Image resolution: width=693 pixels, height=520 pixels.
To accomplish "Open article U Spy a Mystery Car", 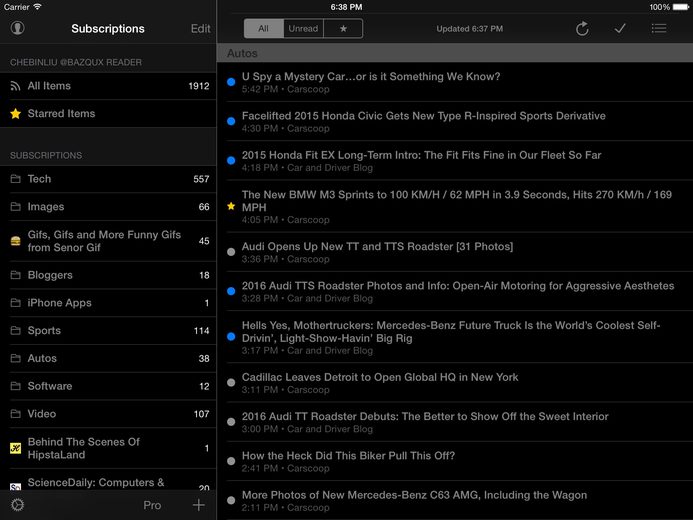I will [455, 82].
